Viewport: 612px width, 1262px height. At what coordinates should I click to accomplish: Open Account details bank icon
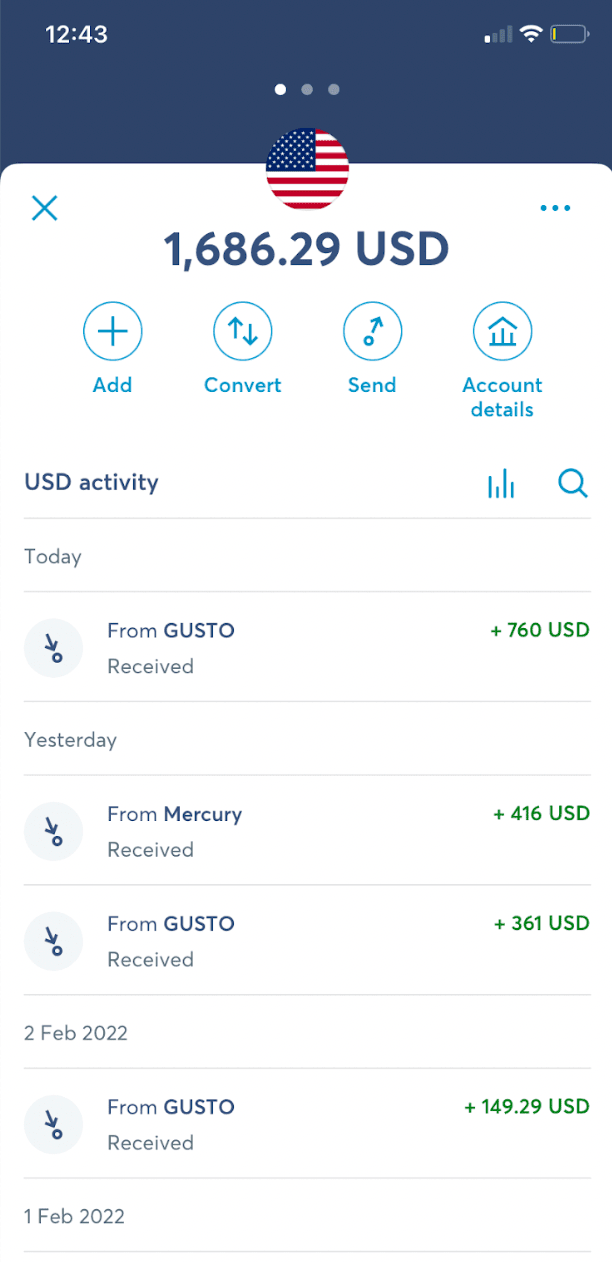click(x=502, y=332)
